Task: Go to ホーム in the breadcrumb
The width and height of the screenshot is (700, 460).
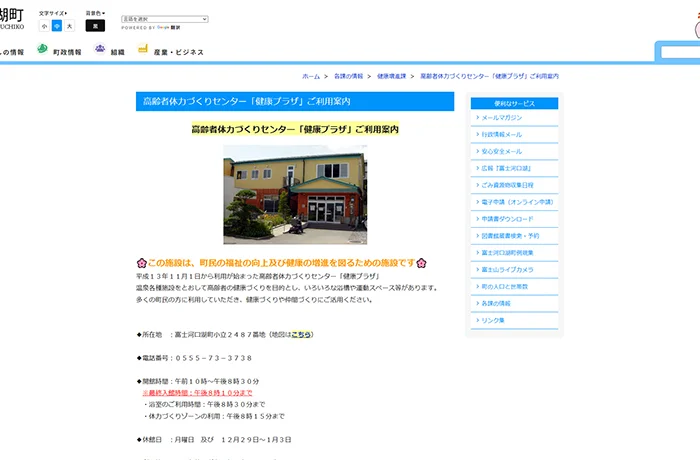Action: (x=311, y=76)
